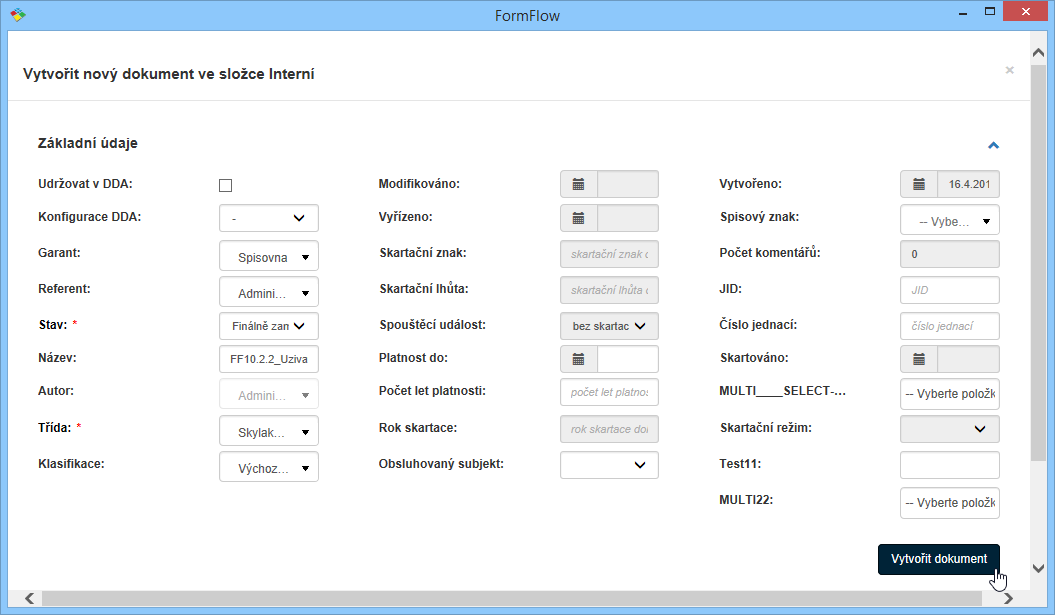Screen dimensions: 1055x615
Task: Click the Vytvořeno calendar icon
Action: [919, 184]
